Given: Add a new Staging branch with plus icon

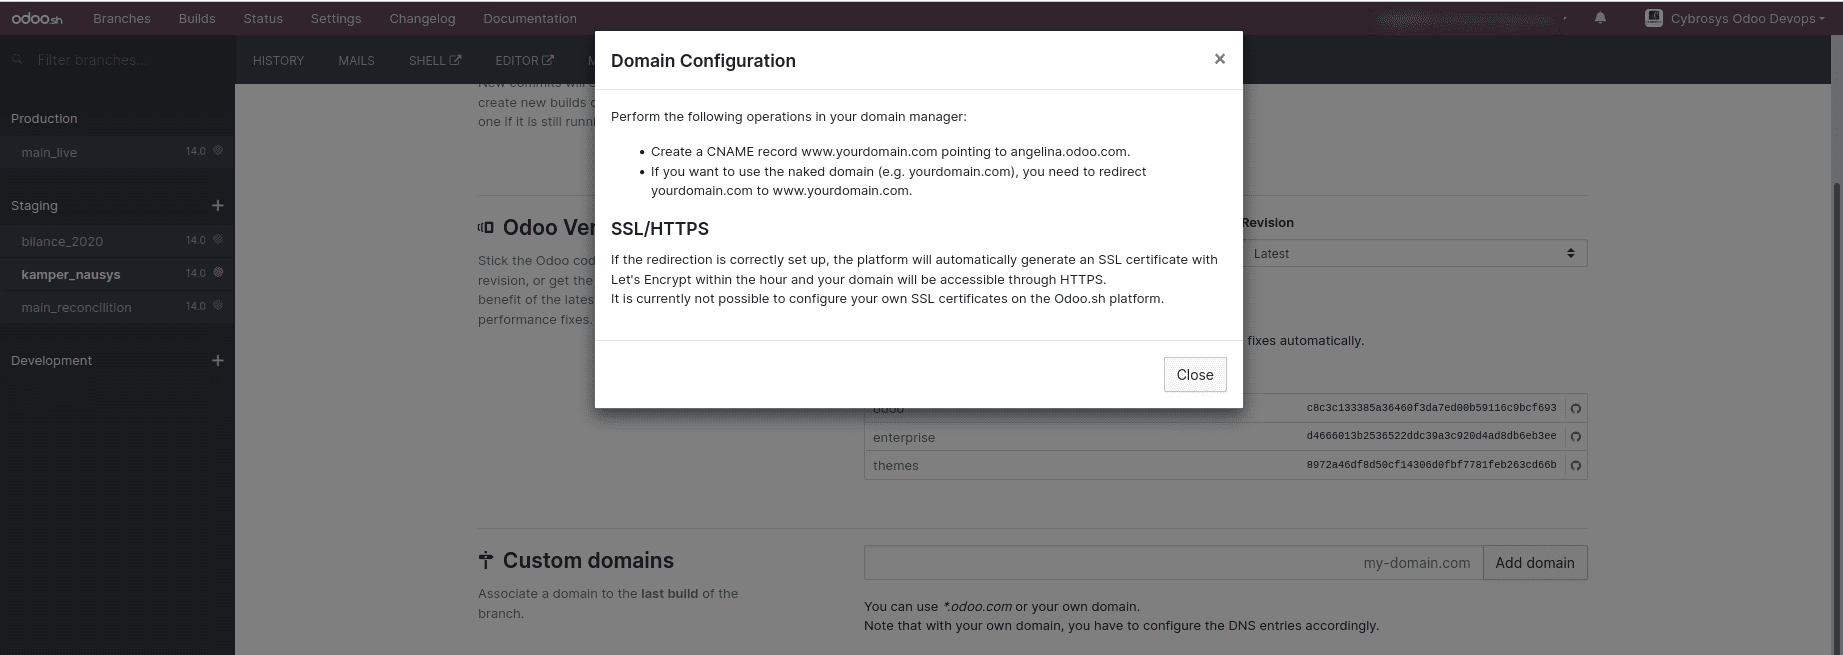Looking at the screenshot, I should pos(218,205).
